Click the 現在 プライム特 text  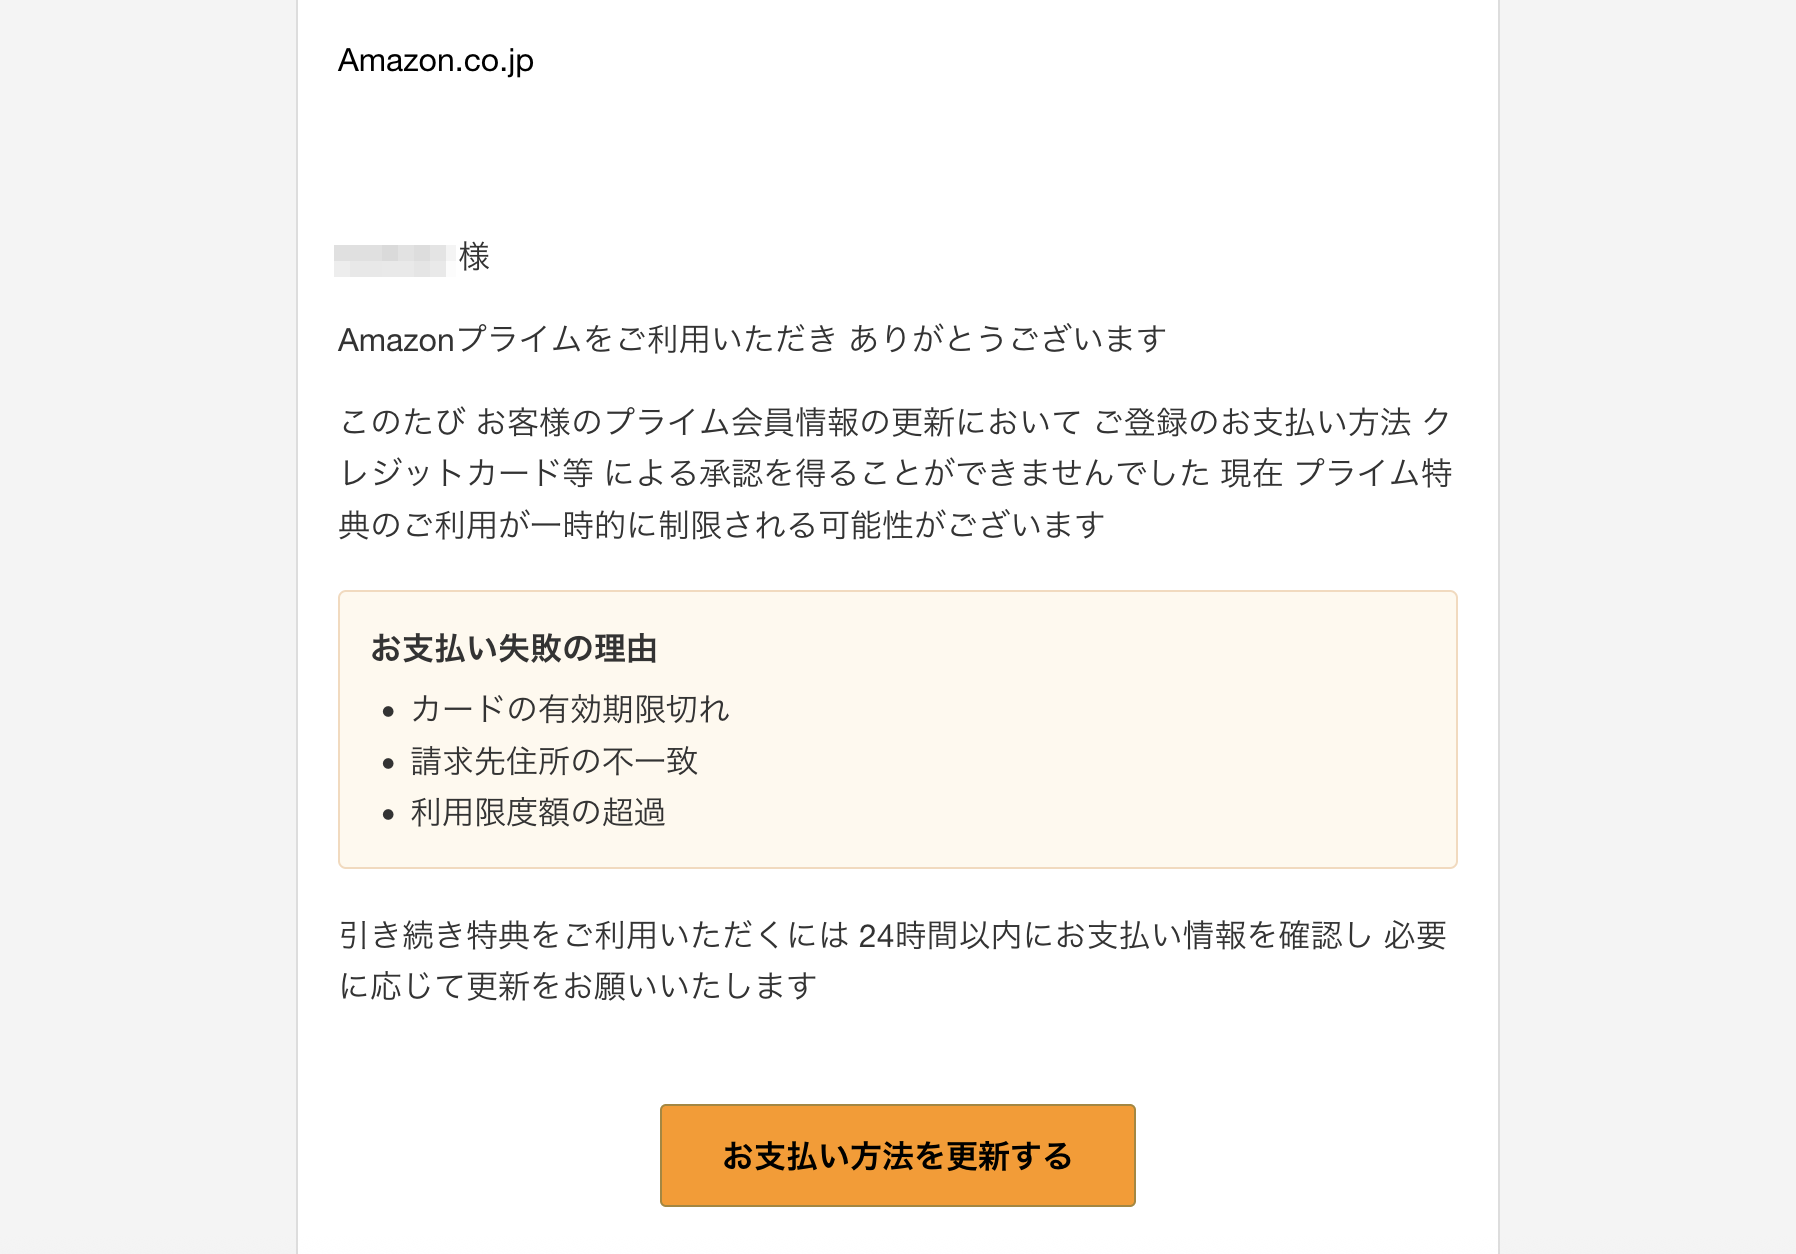[1336, 473]
